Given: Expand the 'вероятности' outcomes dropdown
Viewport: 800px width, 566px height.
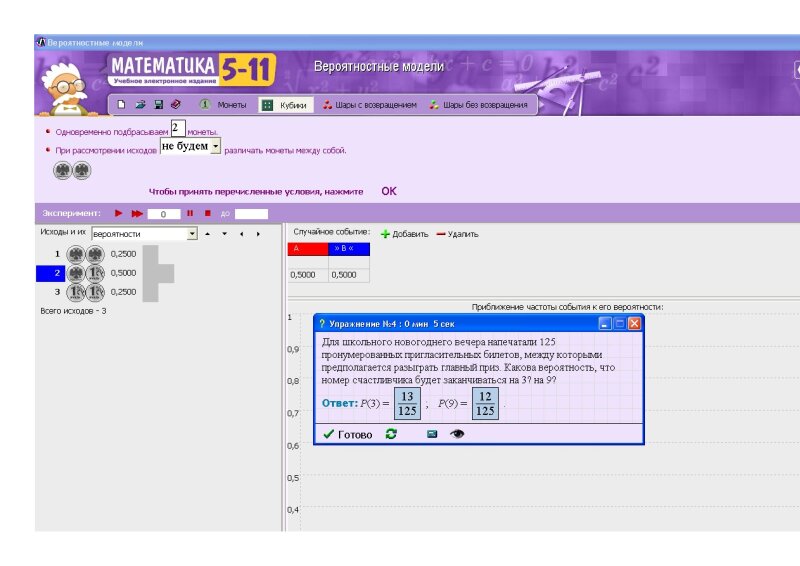Looking at the screenshot, I should pos(193,234).
